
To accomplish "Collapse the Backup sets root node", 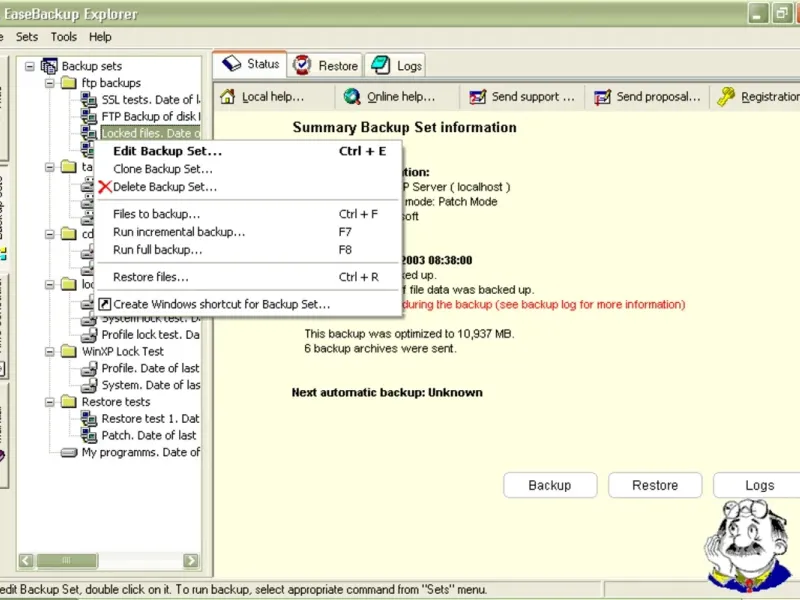I will coord(30,66).
